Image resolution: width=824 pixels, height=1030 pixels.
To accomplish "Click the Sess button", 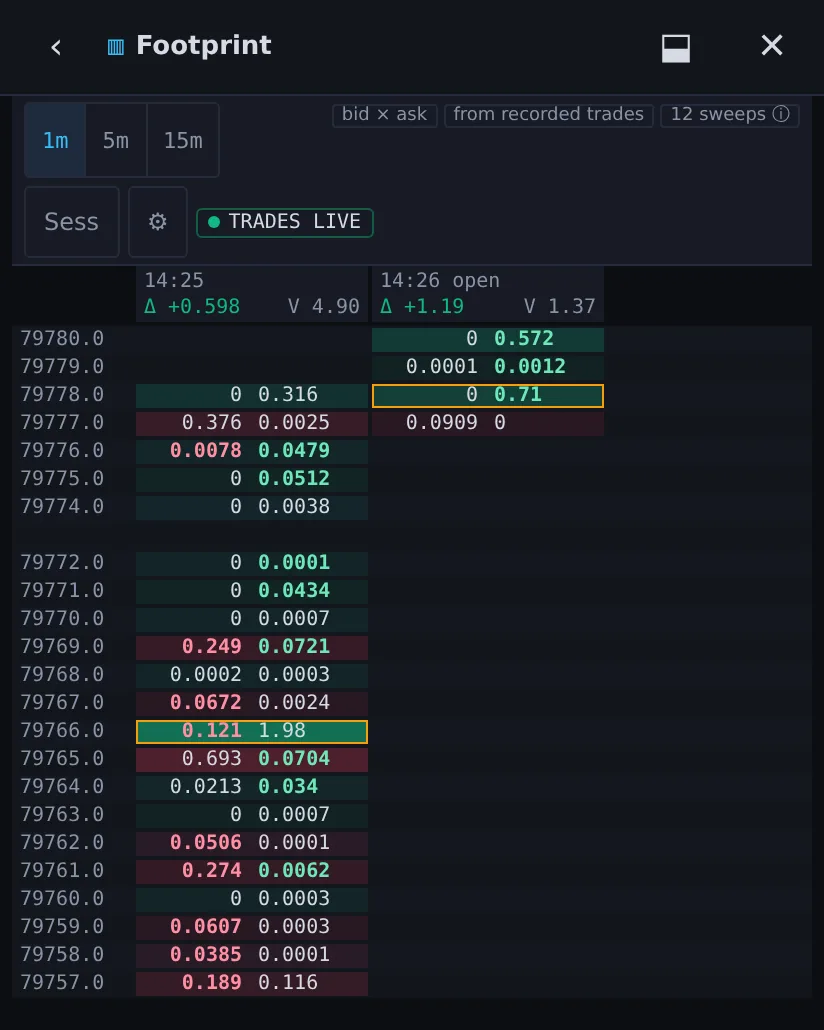I will [x=72, y=222].
